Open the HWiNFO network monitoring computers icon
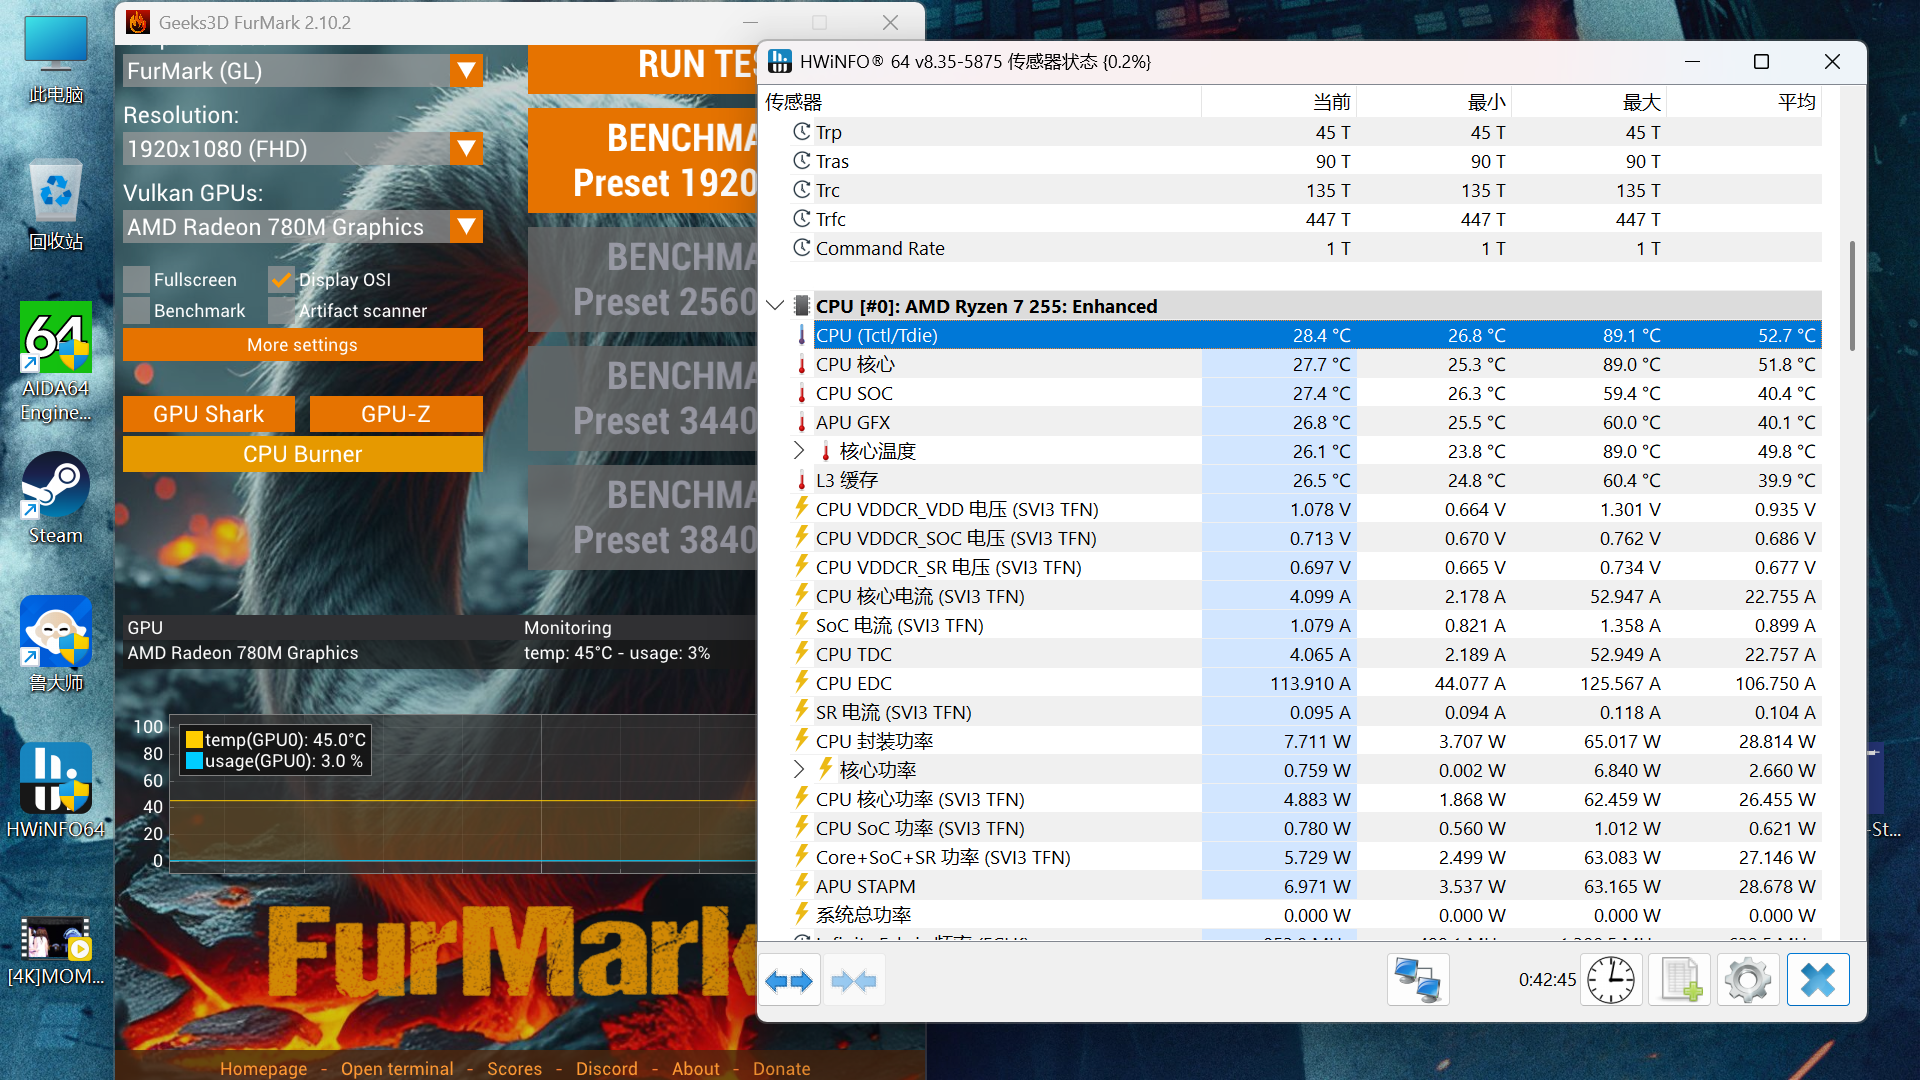Screen dimensions: 1920x1080 point(1417,980)
